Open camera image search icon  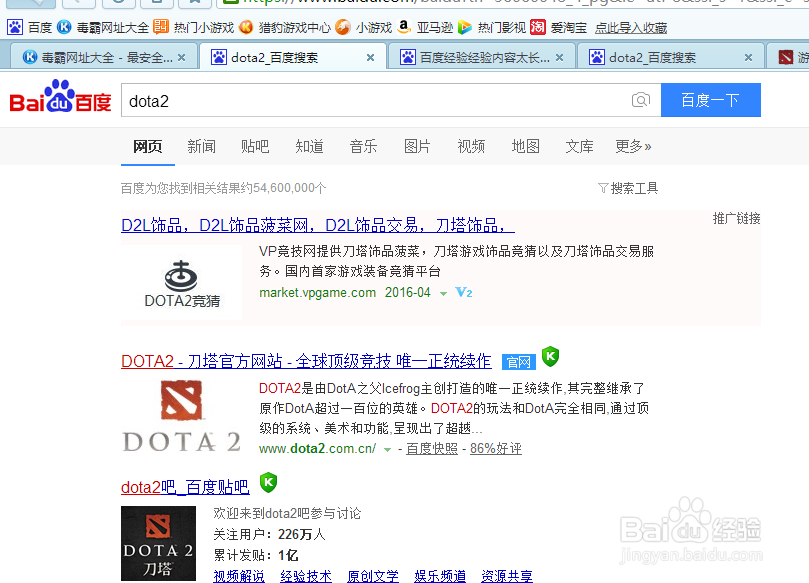click(x=640, y=100)
